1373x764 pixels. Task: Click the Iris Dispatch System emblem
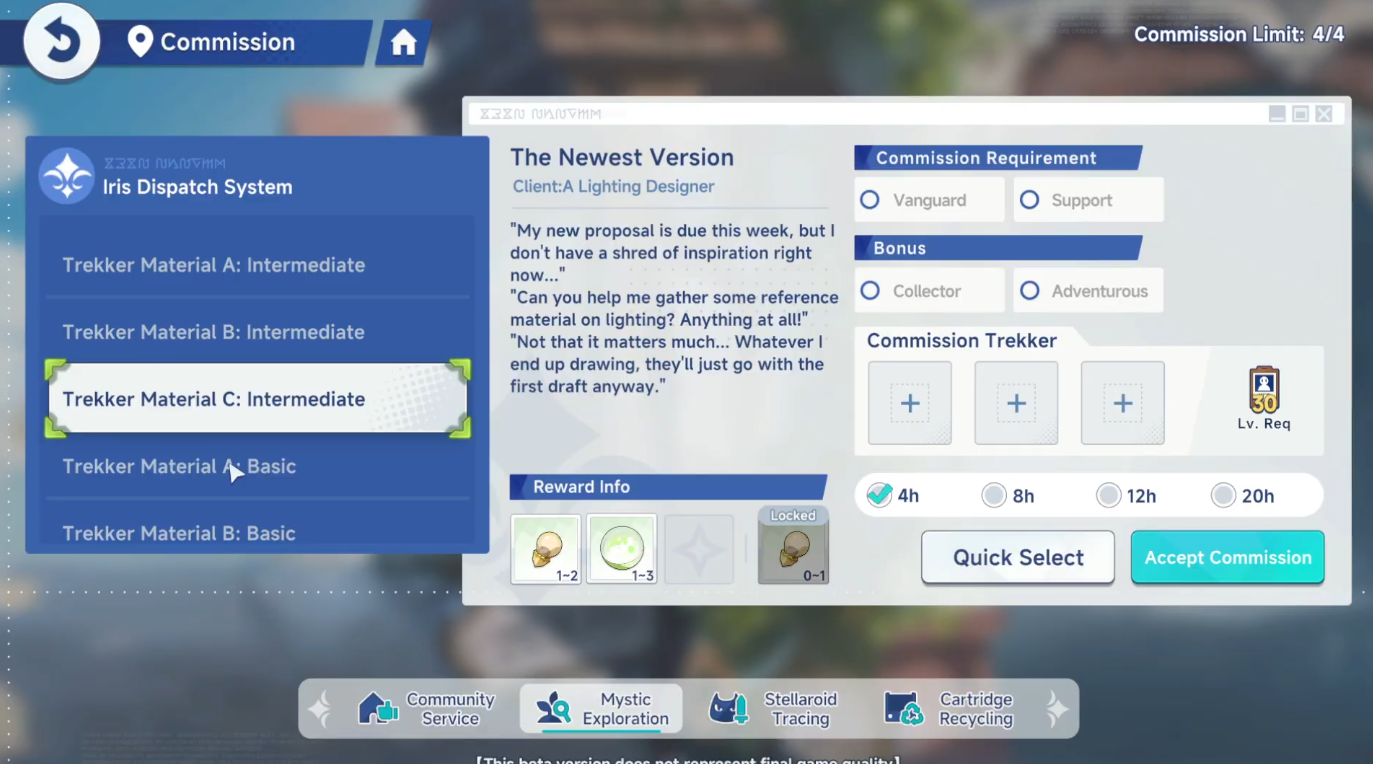click(x=66, y=176)
